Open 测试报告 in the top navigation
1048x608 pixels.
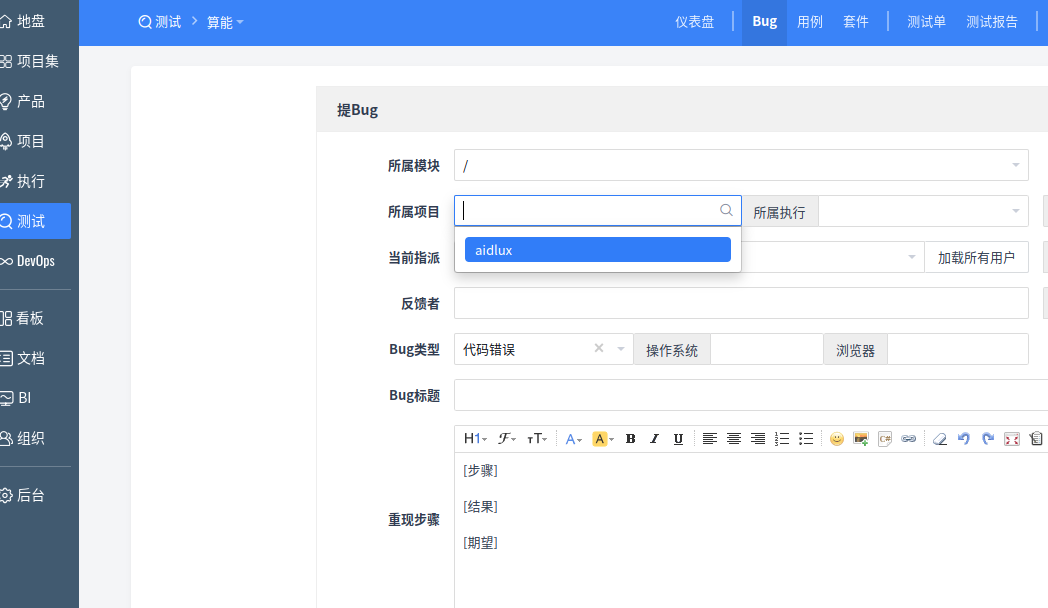[x=992, y=22]
